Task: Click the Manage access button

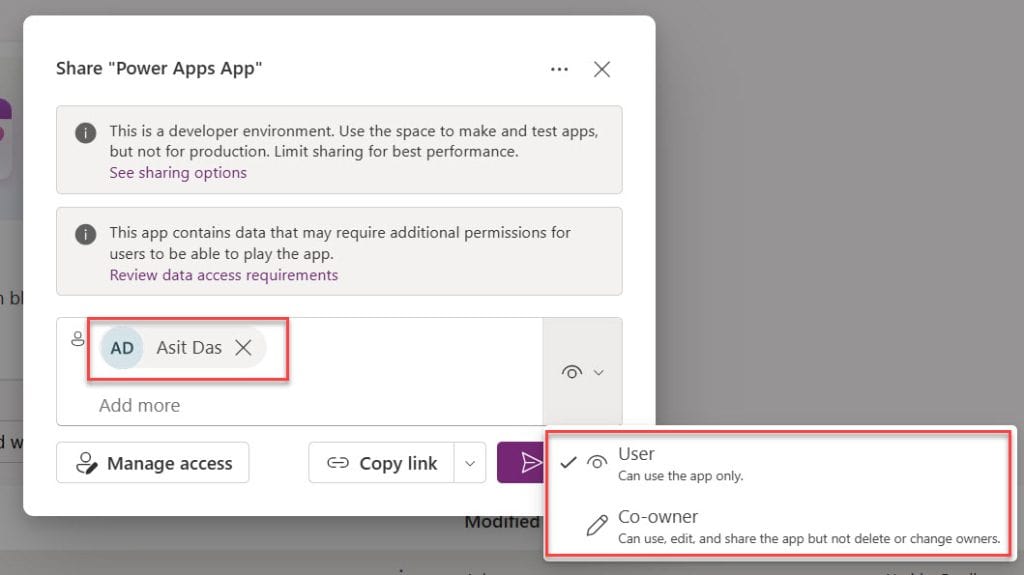Action: pyautogui.click(x=153, y=463)
